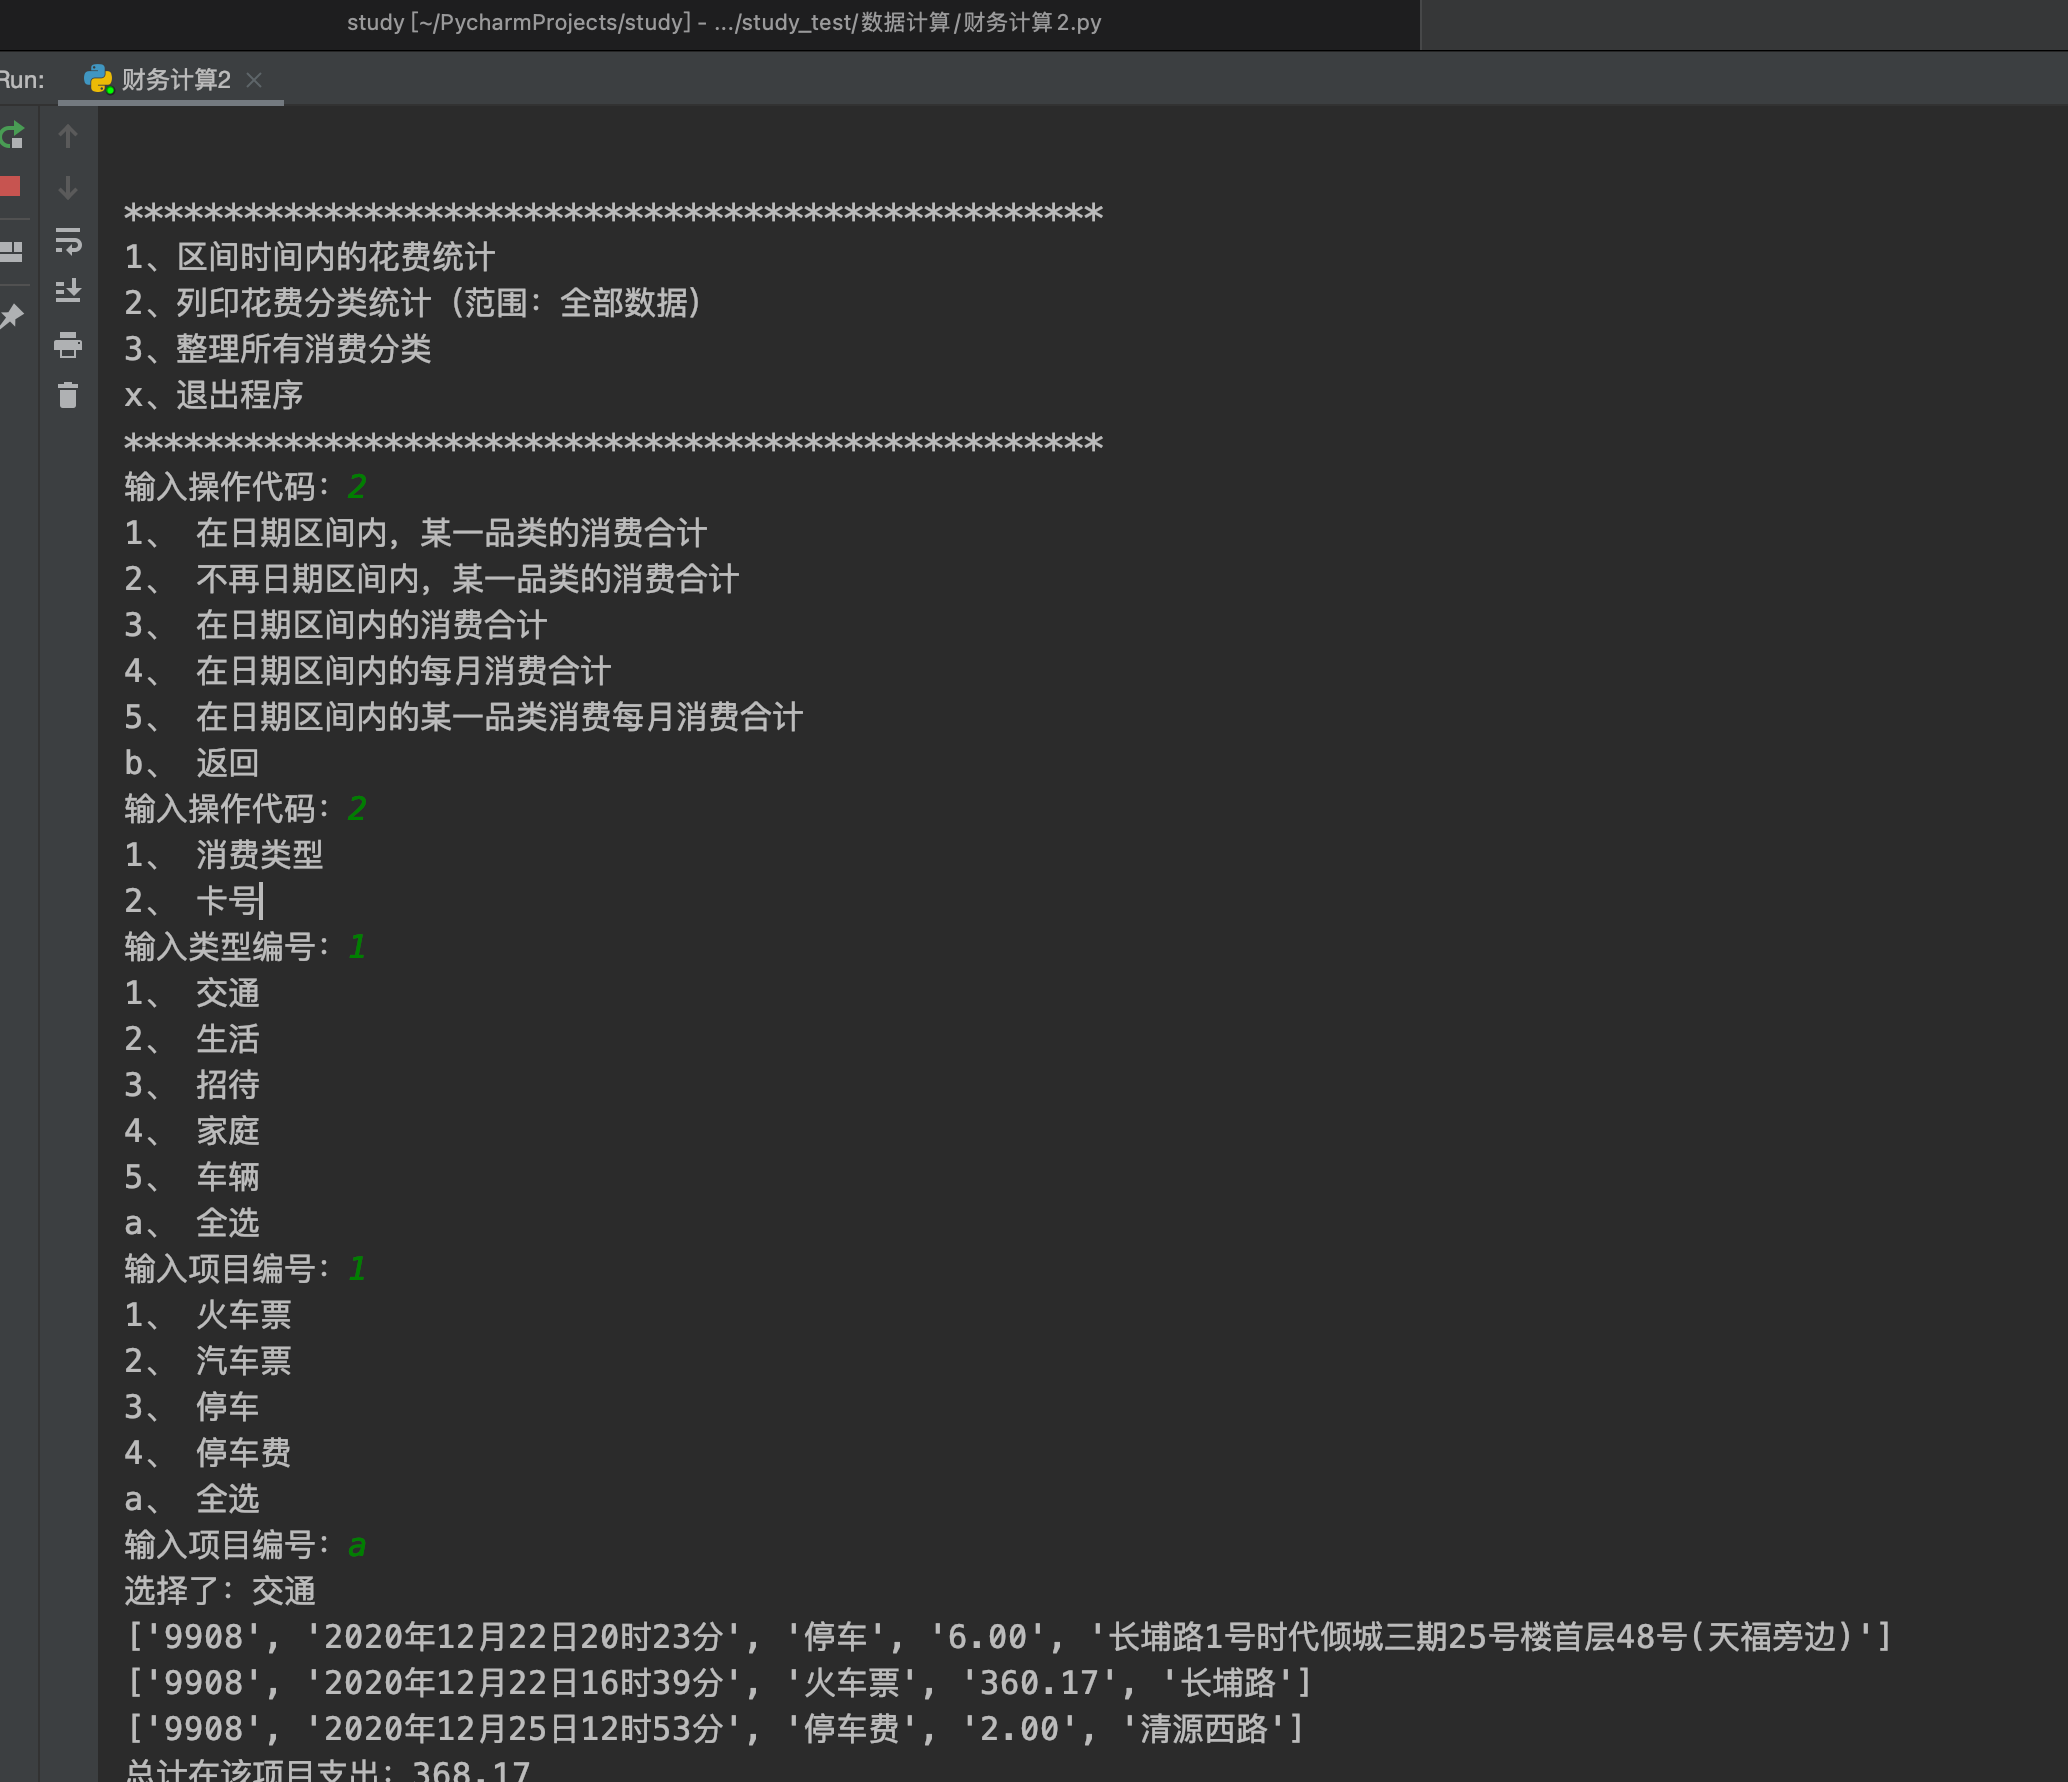Click the top asterisk separator line

(x=613, y=213)
